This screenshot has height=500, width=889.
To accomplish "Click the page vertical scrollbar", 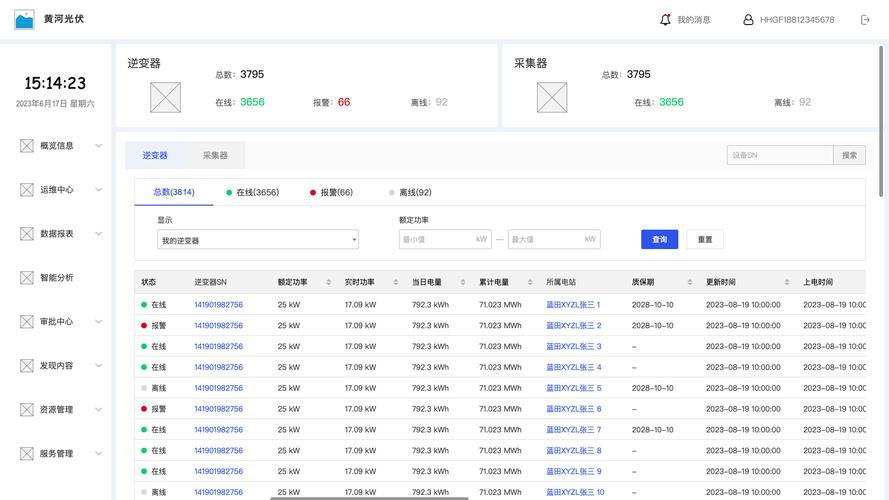I will (880, 121).
